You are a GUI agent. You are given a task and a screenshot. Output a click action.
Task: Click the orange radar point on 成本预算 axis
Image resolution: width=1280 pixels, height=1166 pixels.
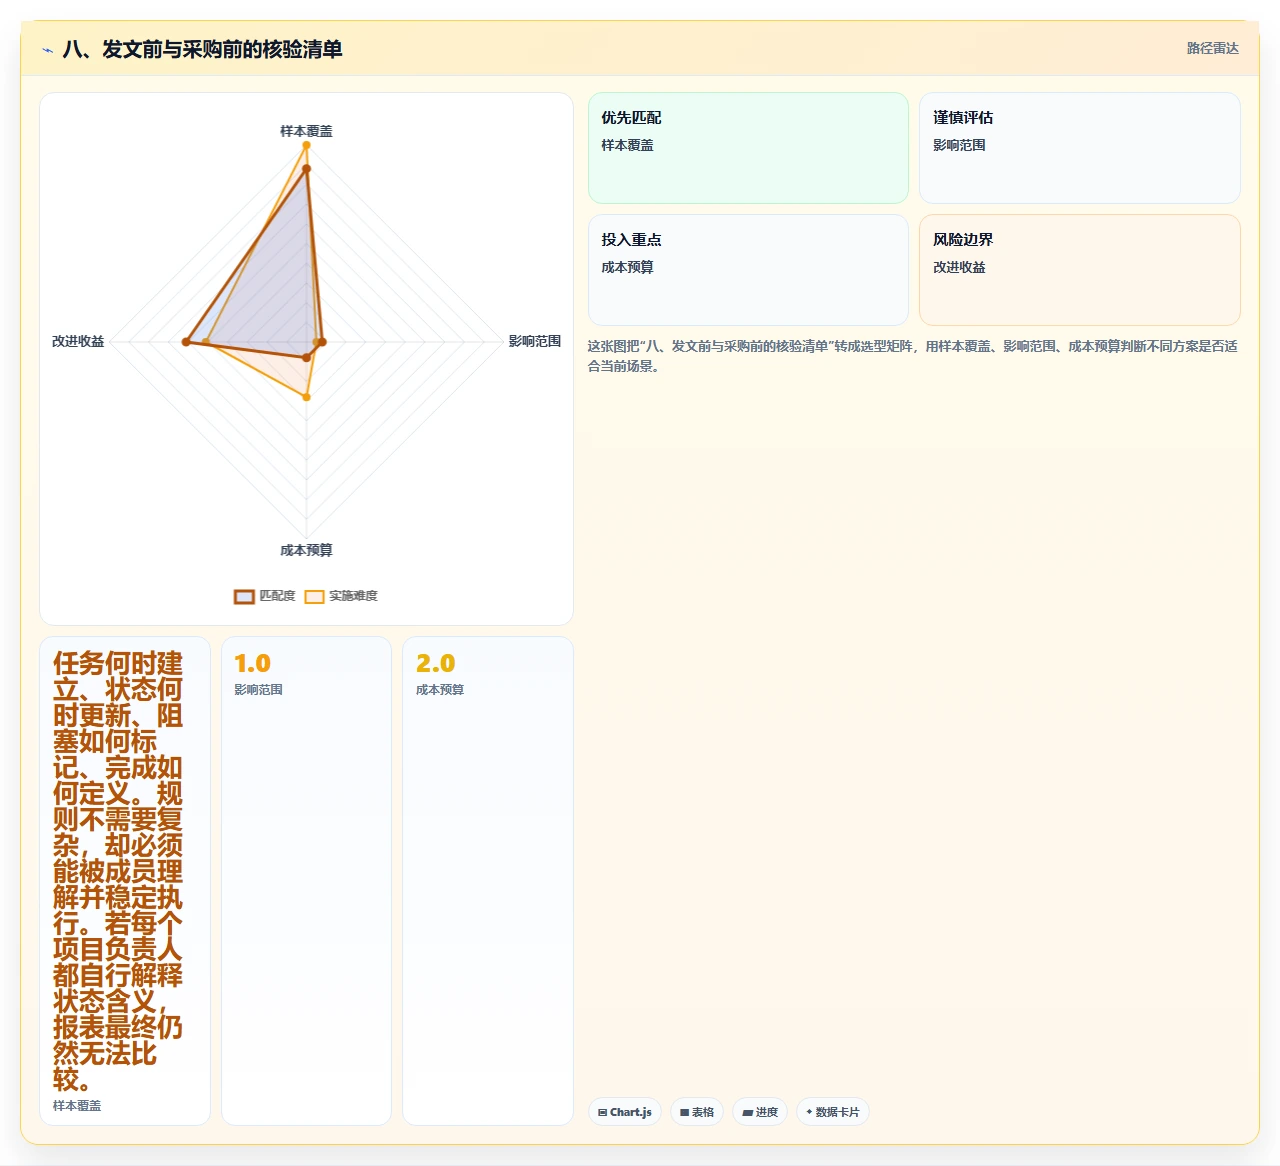click(x=306, y=397)
